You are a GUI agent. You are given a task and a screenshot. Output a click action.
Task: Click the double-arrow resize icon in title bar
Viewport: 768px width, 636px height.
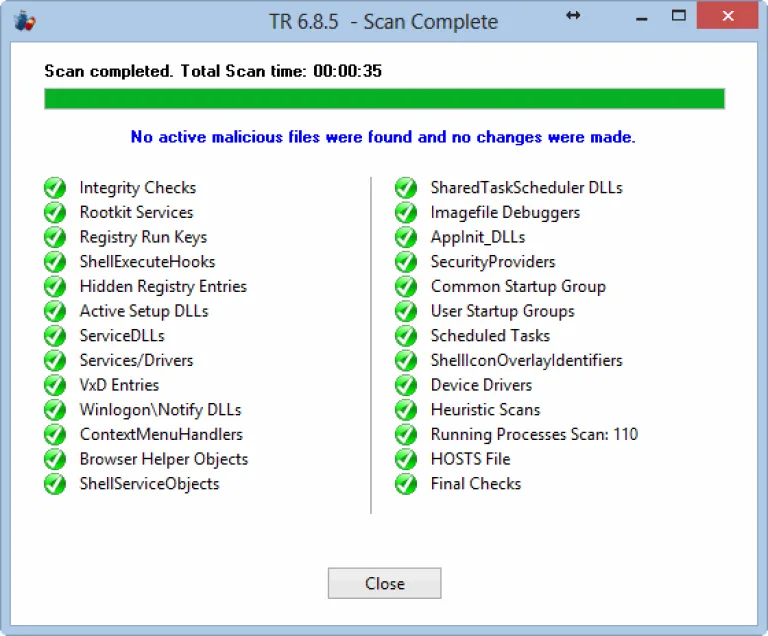(x=573, y=15)
